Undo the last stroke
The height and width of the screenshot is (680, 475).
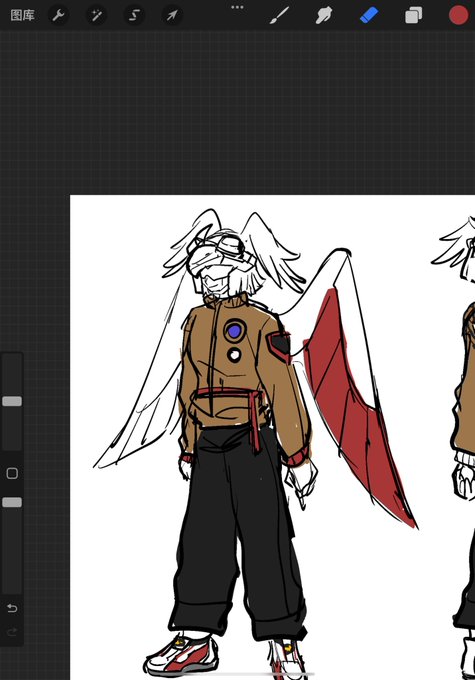(x=12, y=608)
